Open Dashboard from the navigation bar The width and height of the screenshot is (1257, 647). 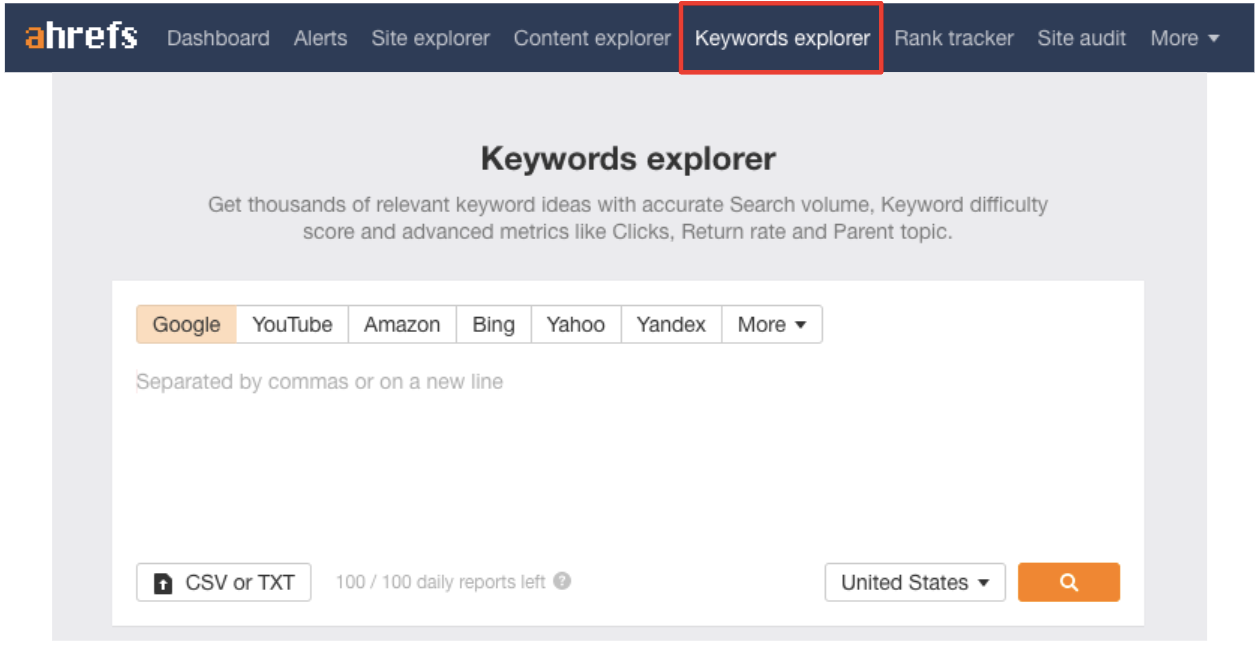click(218, 38)
